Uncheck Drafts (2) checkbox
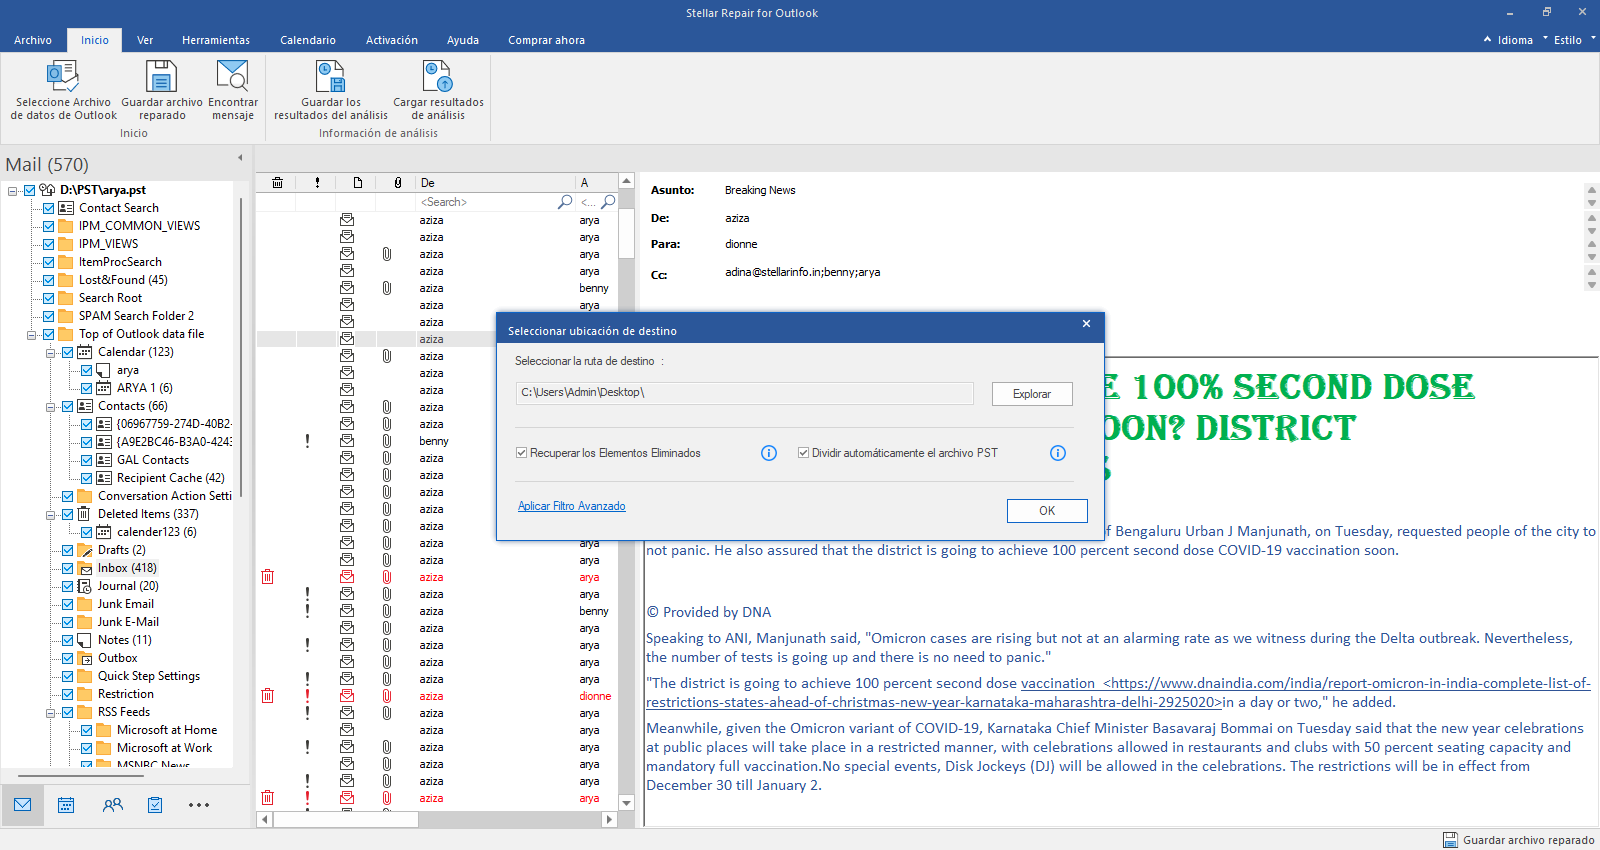 coord(68,550)
